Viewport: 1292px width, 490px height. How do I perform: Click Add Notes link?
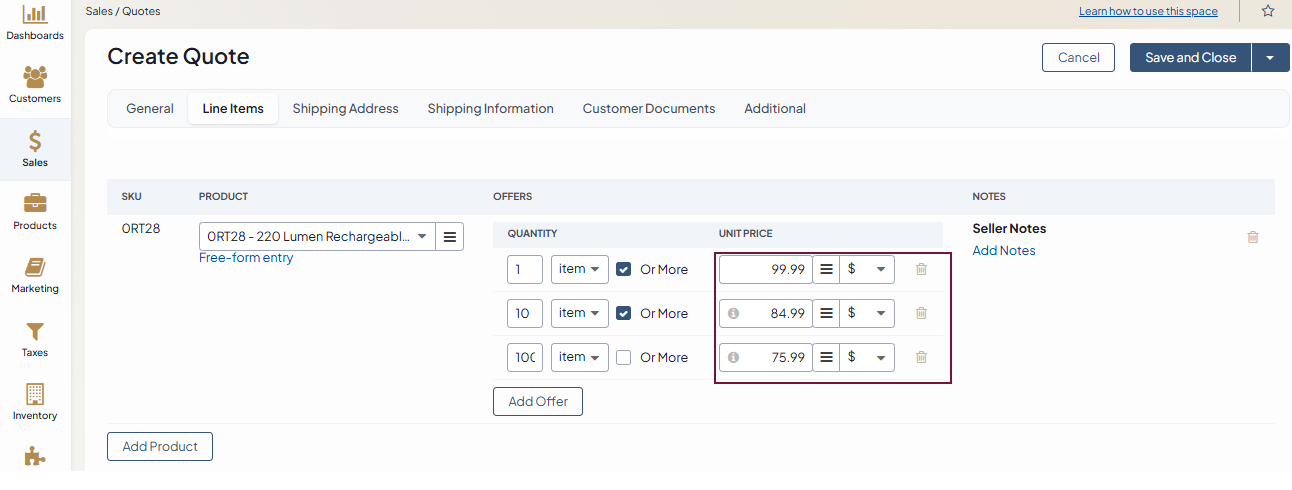pos(1004,251)
